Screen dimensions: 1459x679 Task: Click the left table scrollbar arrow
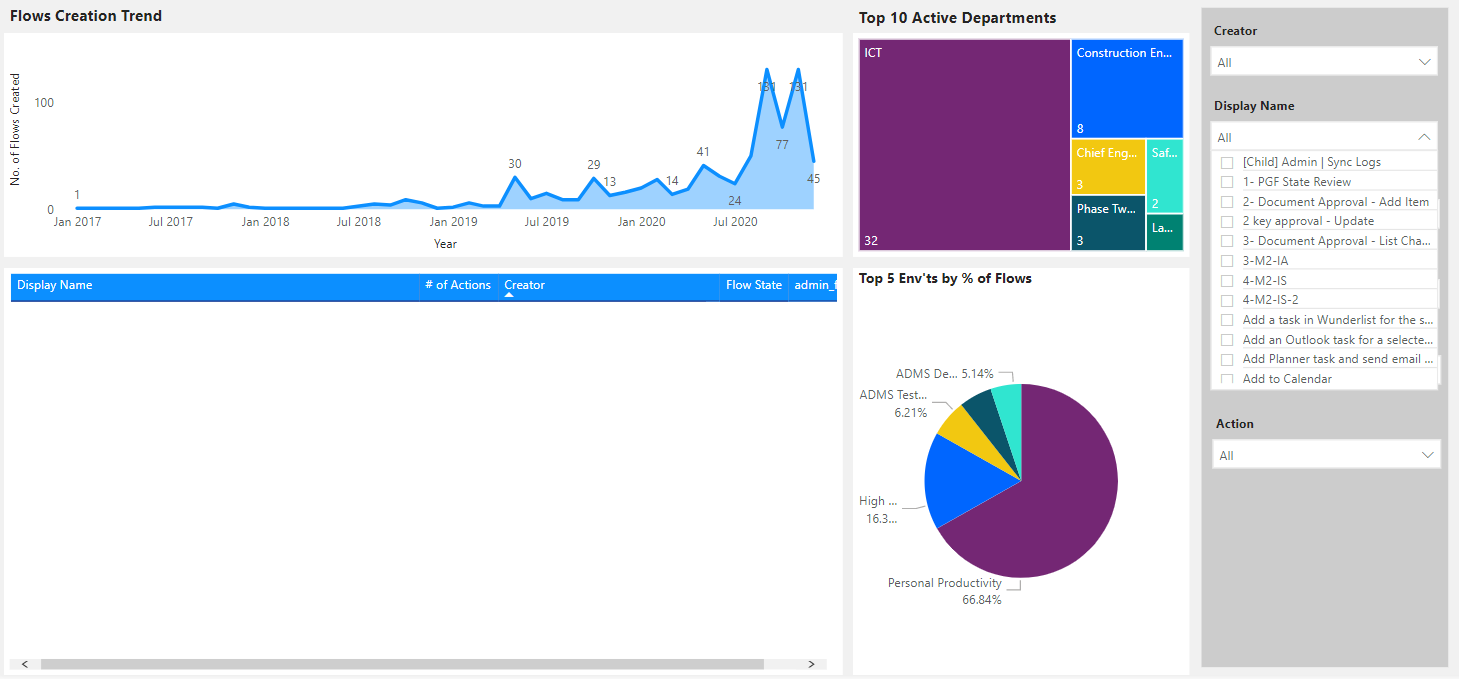[x=24, y=663]
